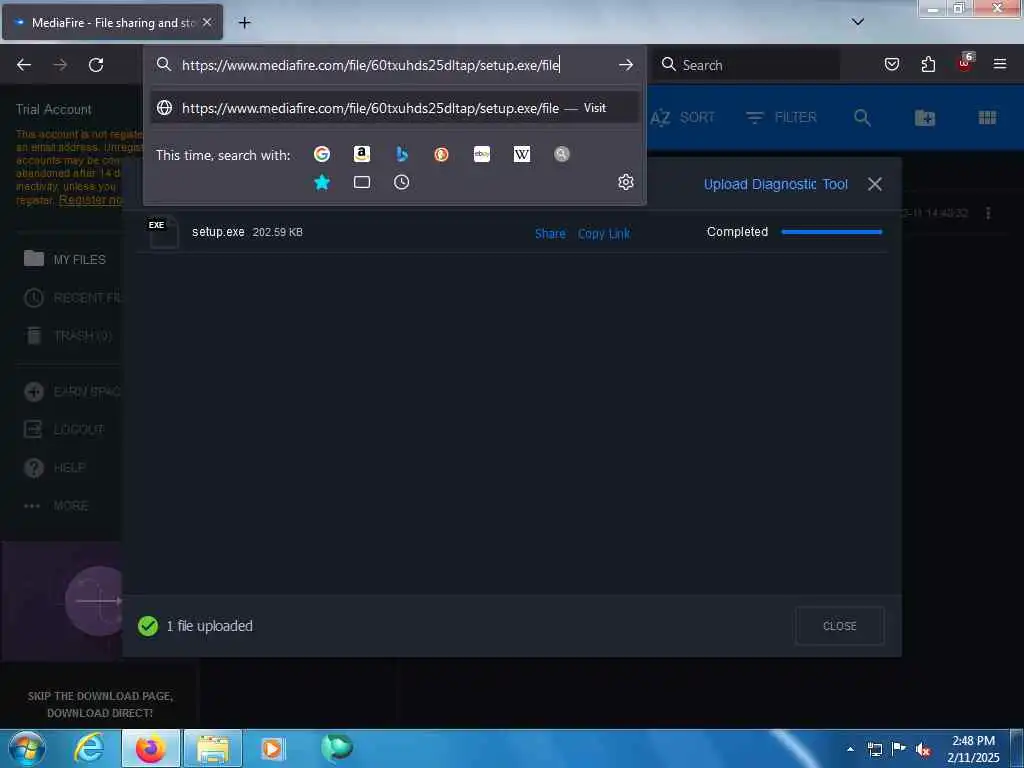1024x768 pixels.
Task: Open the Extensions puzzle icon
Action: [x=928, y=64]
